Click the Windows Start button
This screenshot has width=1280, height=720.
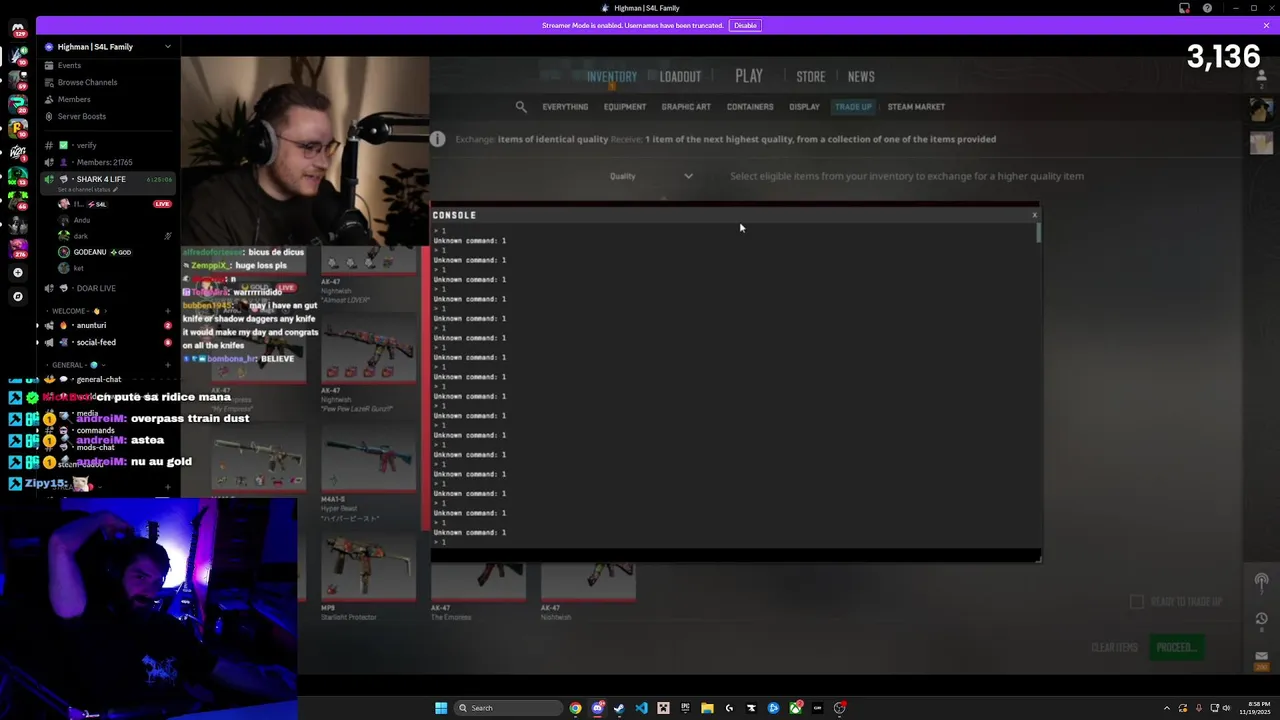click(441, 708)
